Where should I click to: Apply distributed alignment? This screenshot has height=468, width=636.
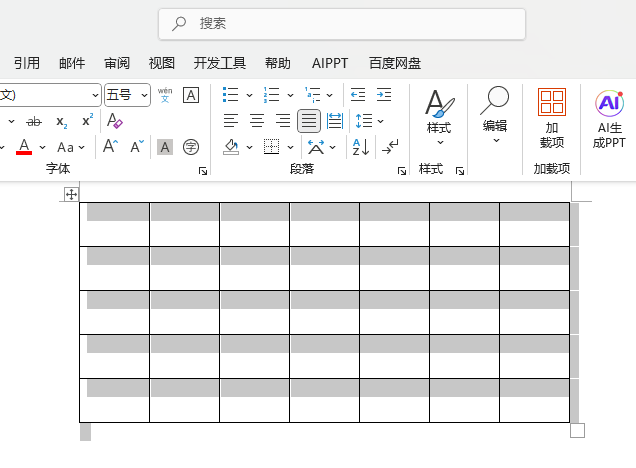pos(335,121)
